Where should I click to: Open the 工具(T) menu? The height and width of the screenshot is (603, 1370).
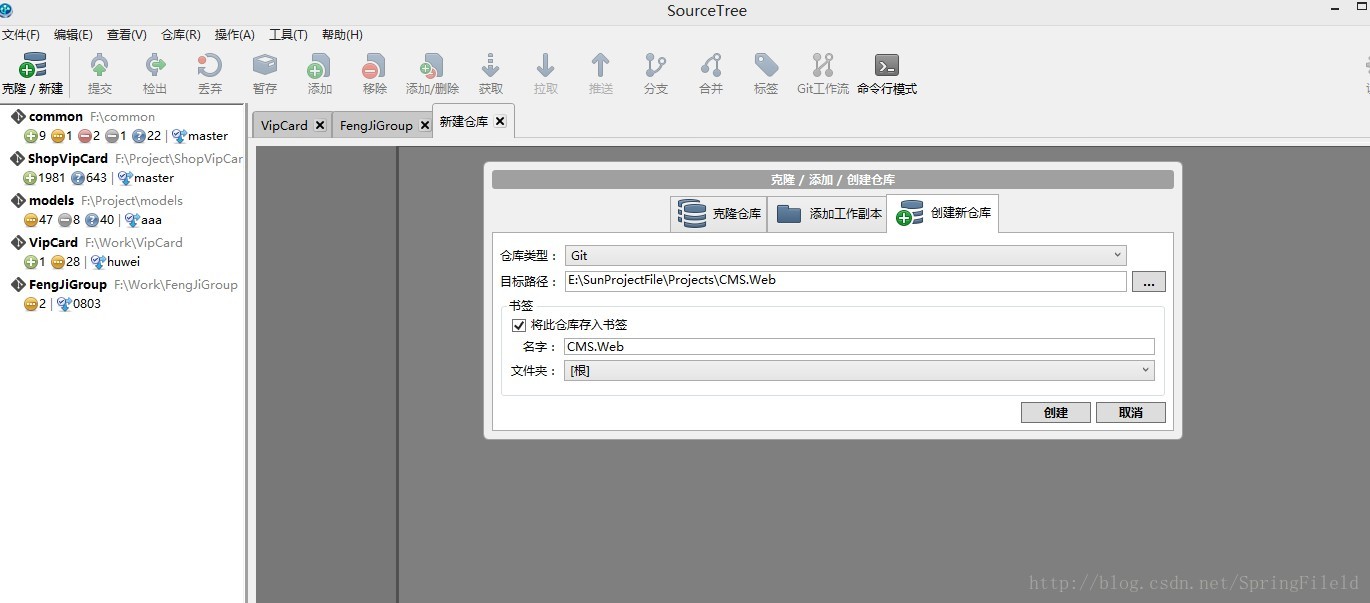(288, 34)
